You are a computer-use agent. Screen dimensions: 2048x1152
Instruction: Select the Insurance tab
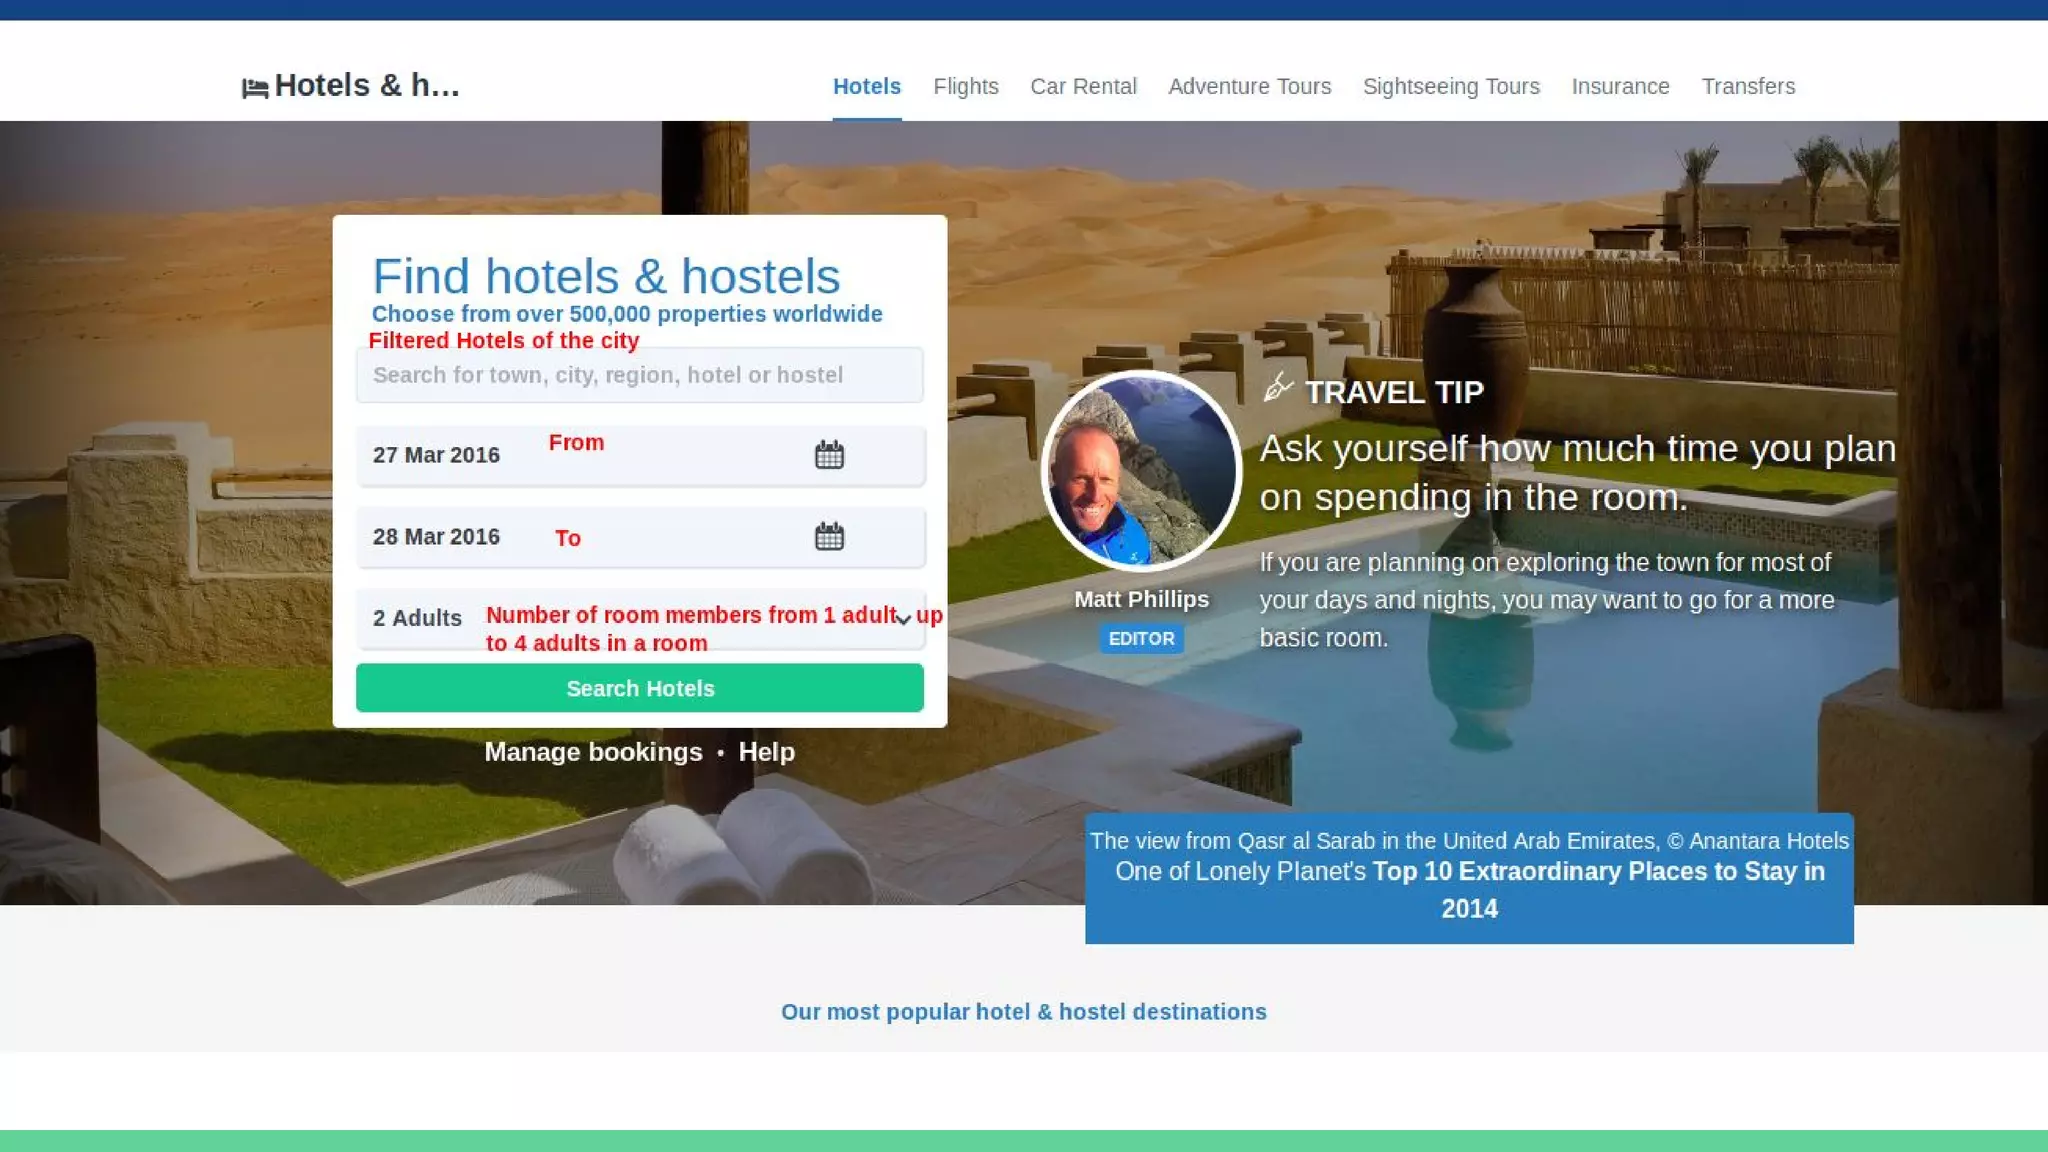click(1620, 87)
